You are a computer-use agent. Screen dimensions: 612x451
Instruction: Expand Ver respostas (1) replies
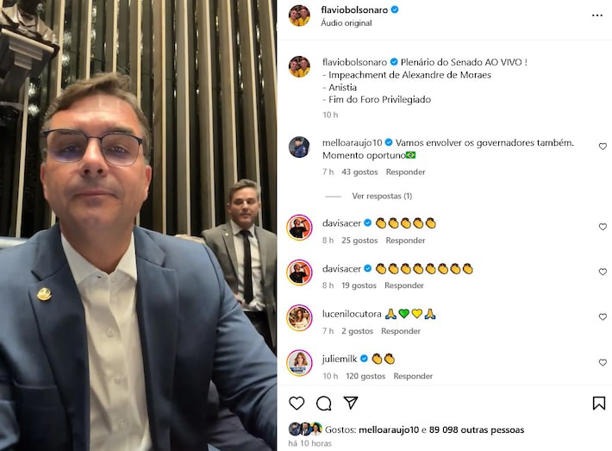(382, 196)
